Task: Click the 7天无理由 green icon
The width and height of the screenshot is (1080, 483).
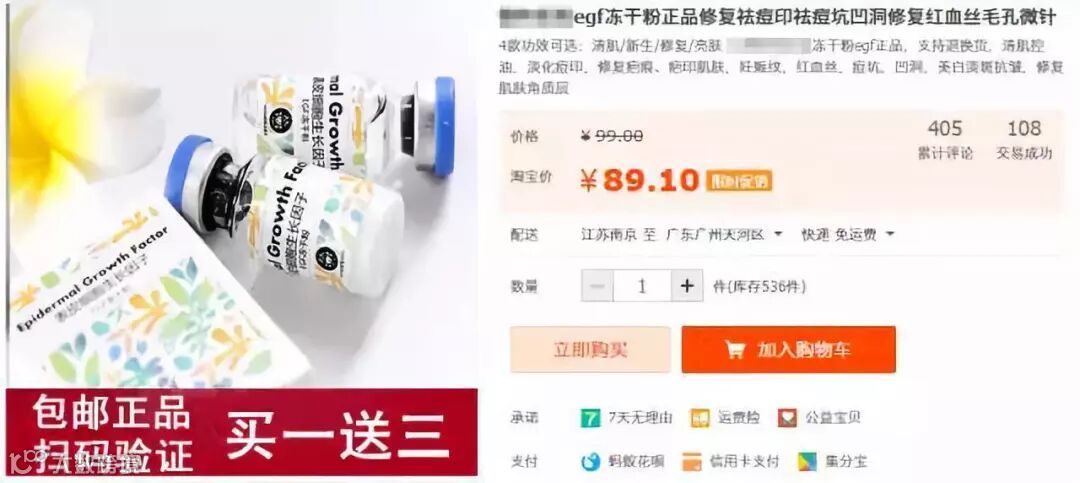Action: [x=590, y=418]
